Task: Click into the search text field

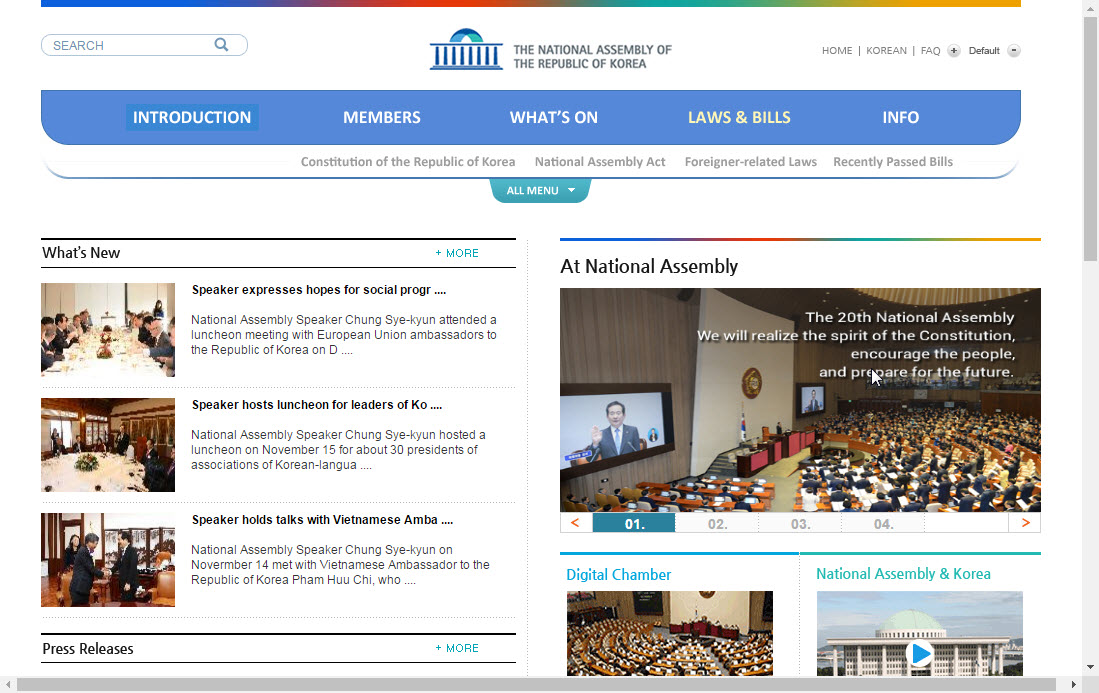Action: tap(130, 45)
